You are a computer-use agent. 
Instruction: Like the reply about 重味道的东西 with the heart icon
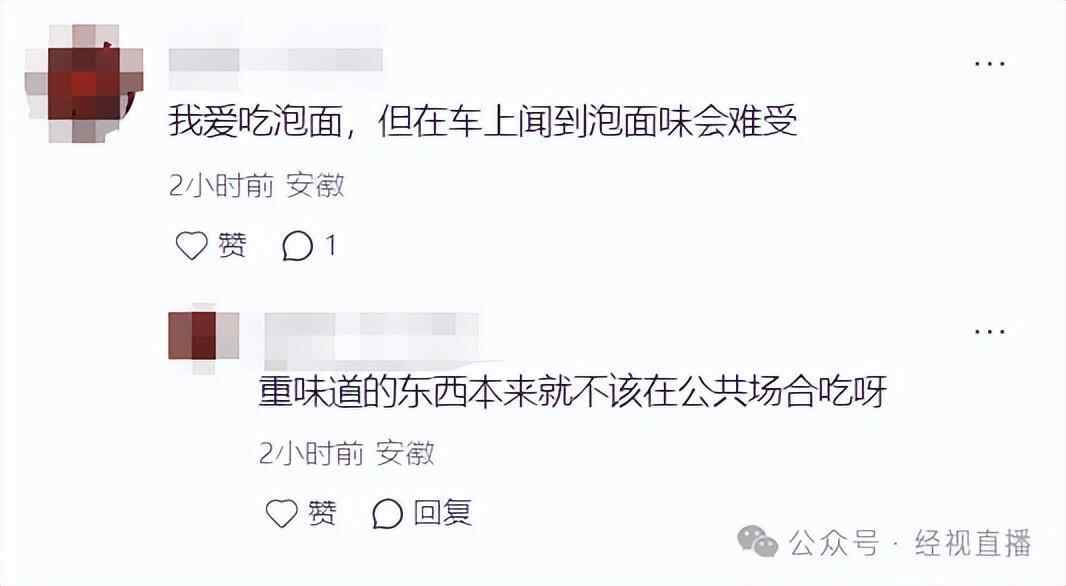[281, 513]
